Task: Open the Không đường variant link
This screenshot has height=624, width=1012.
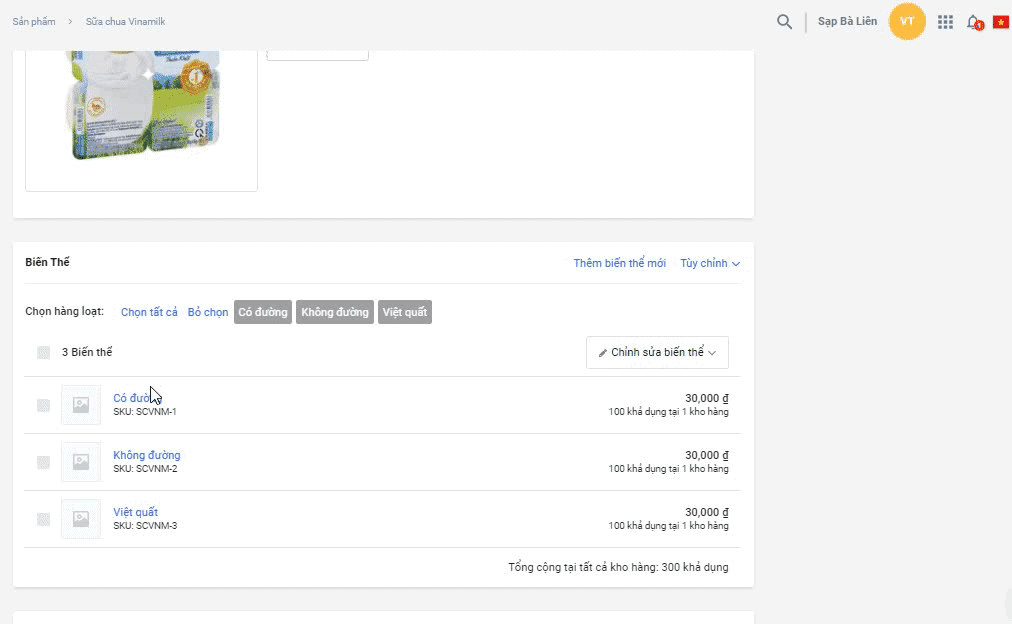Action: pos(147,455)
